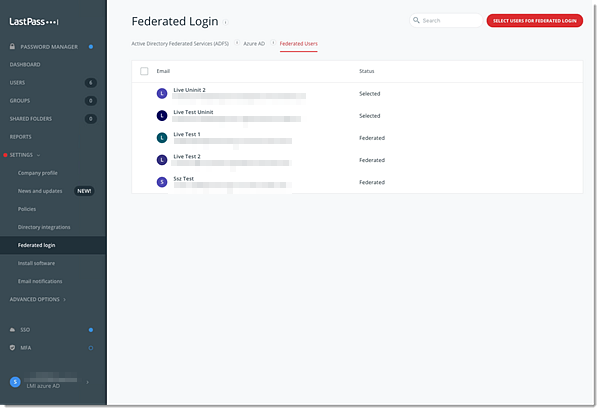Click the Ssz Test user name

184,179
